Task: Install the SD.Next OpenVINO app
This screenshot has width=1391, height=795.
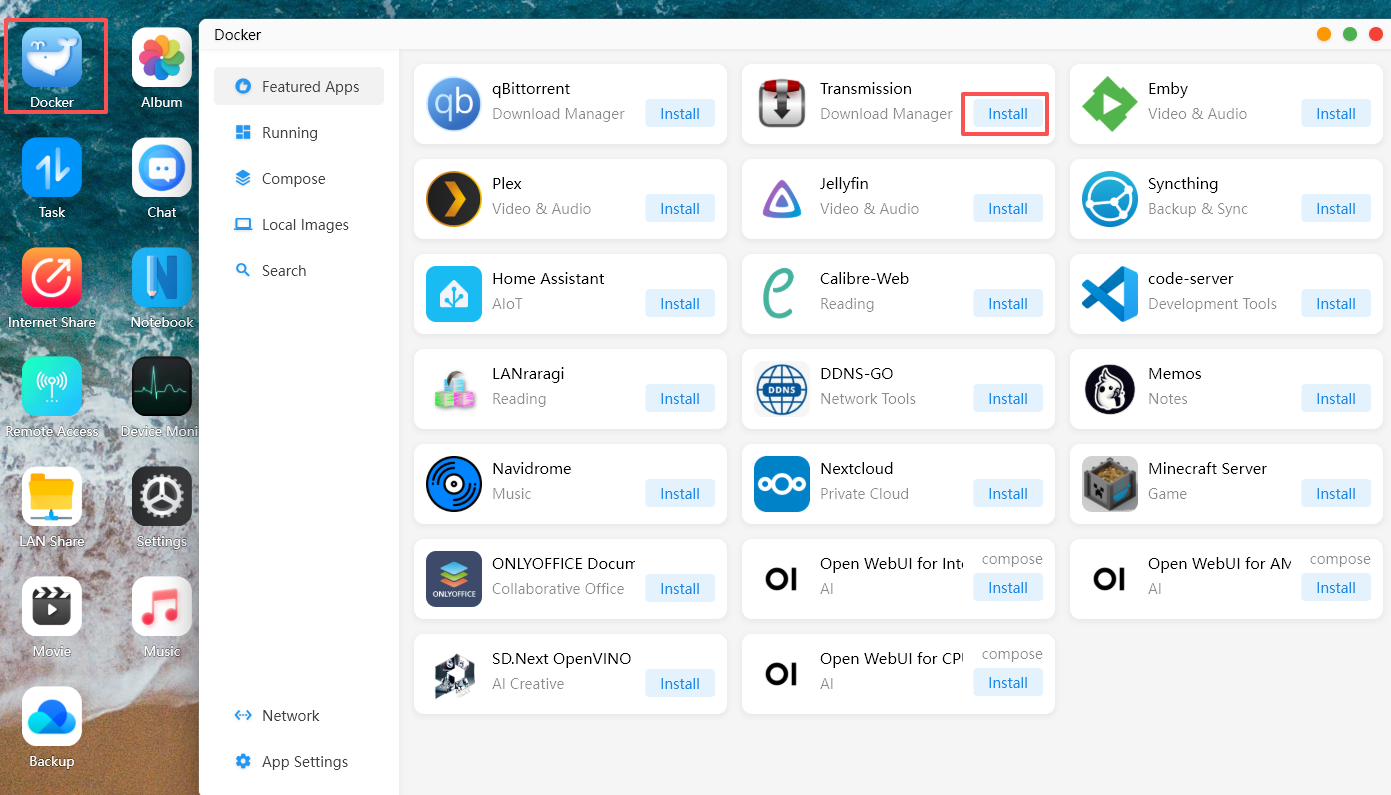Action: [x=680, y=684]
